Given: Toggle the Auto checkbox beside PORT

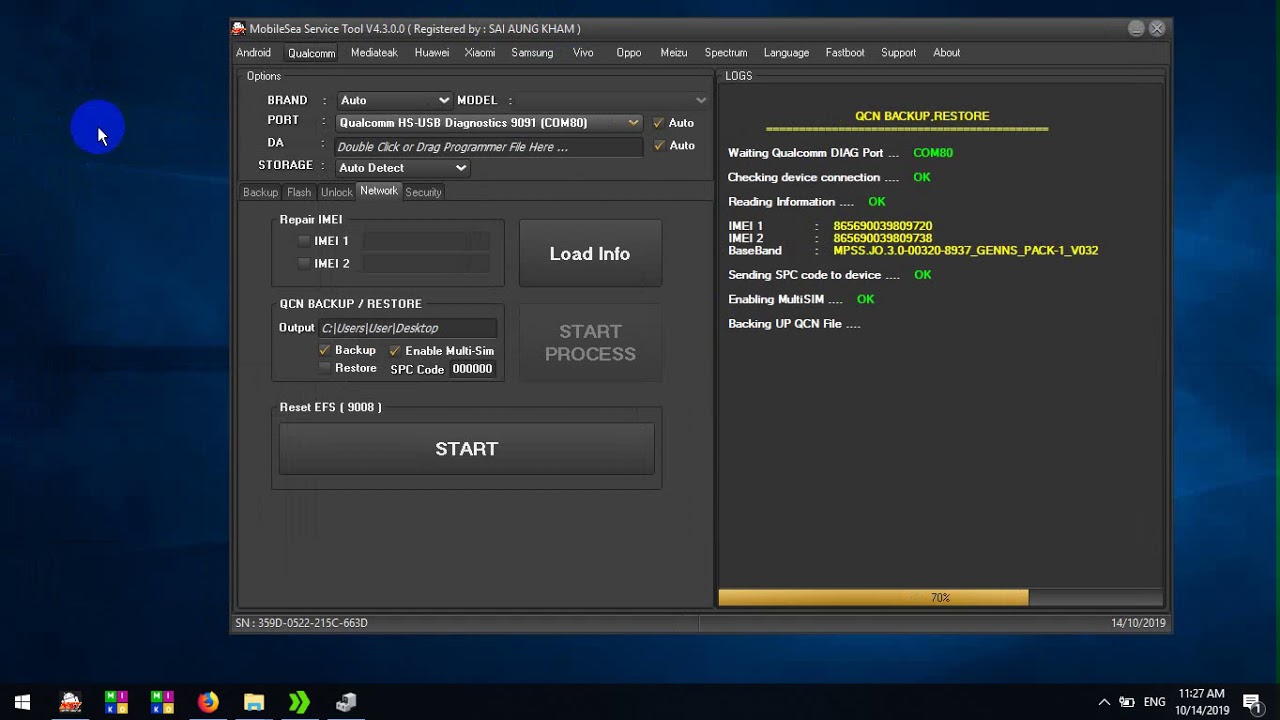Looking at the screenshot, I should coord(658,123).
